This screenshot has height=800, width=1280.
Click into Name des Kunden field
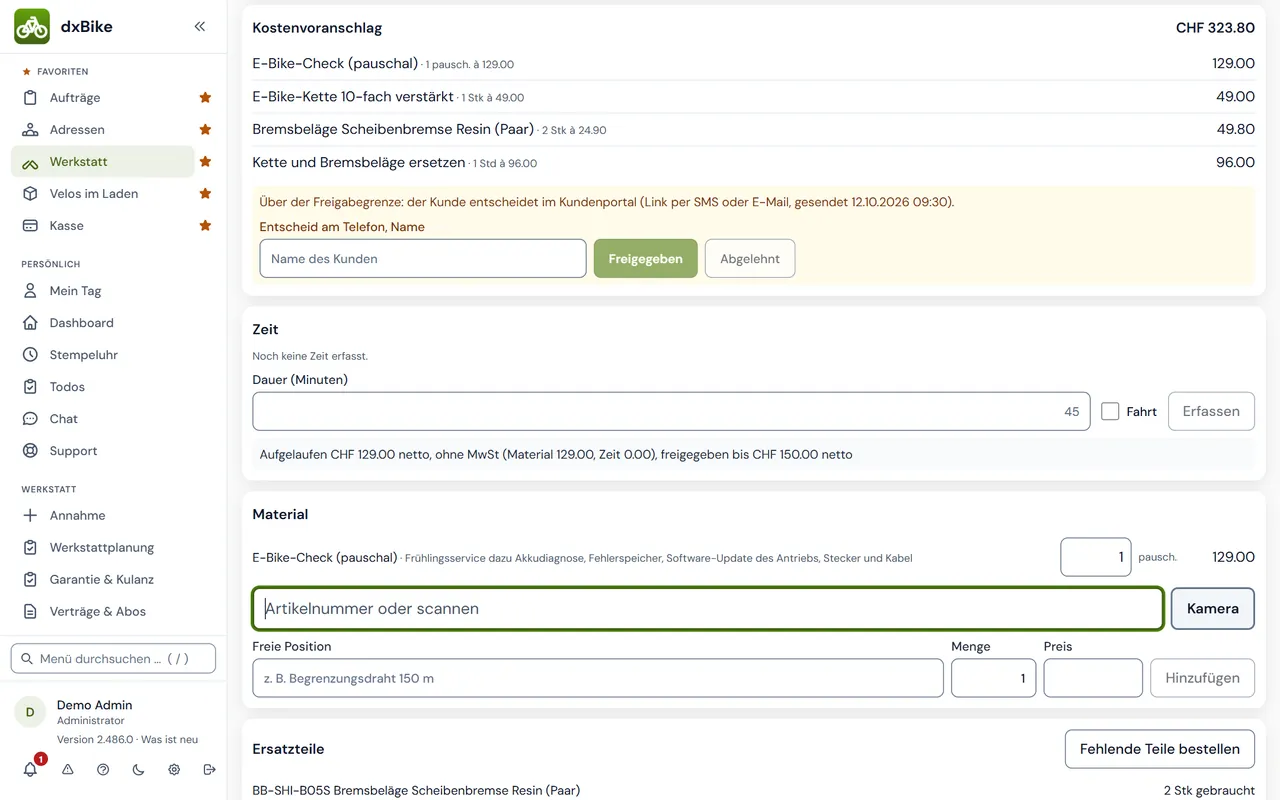[x=423, y=258]
